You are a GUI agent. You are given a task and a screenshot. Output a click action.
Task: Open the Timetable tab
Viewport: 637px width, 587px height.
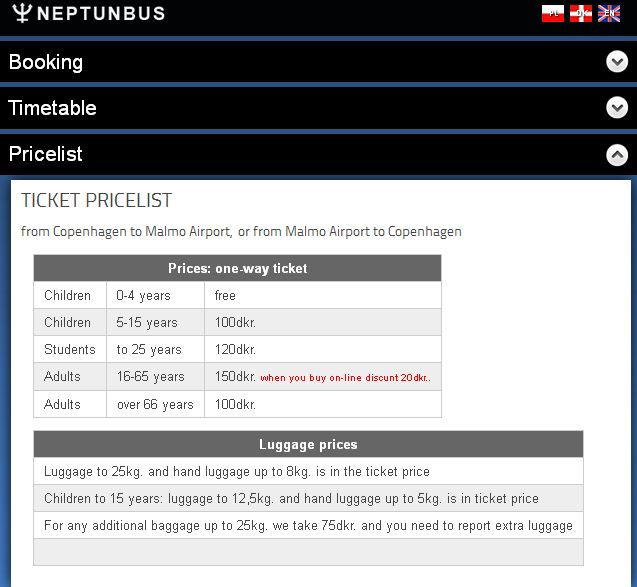(x=53, y=108)
